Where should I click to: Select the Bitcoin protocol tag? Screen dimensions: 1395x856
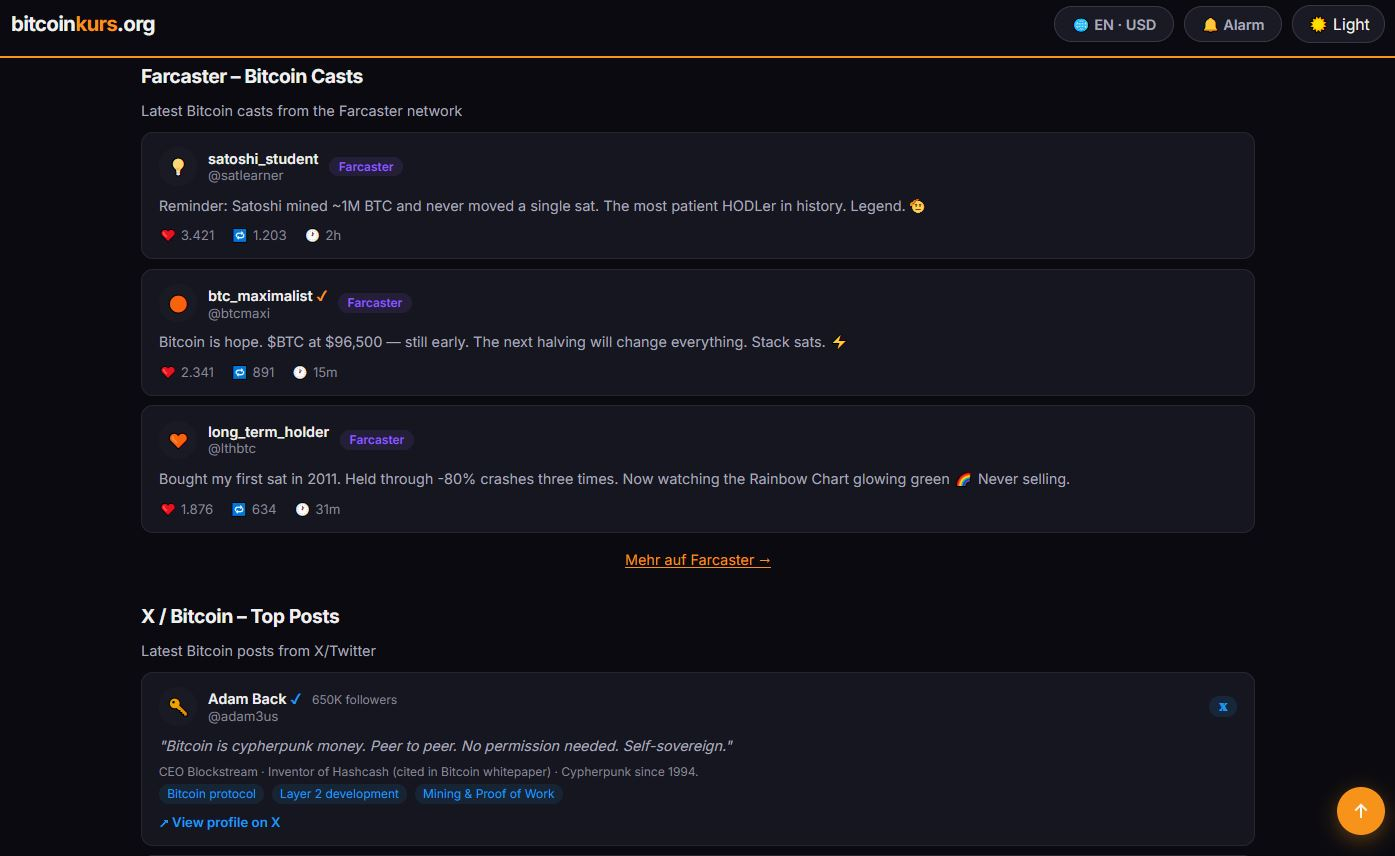pyautogui.click(x=211, y=794)
